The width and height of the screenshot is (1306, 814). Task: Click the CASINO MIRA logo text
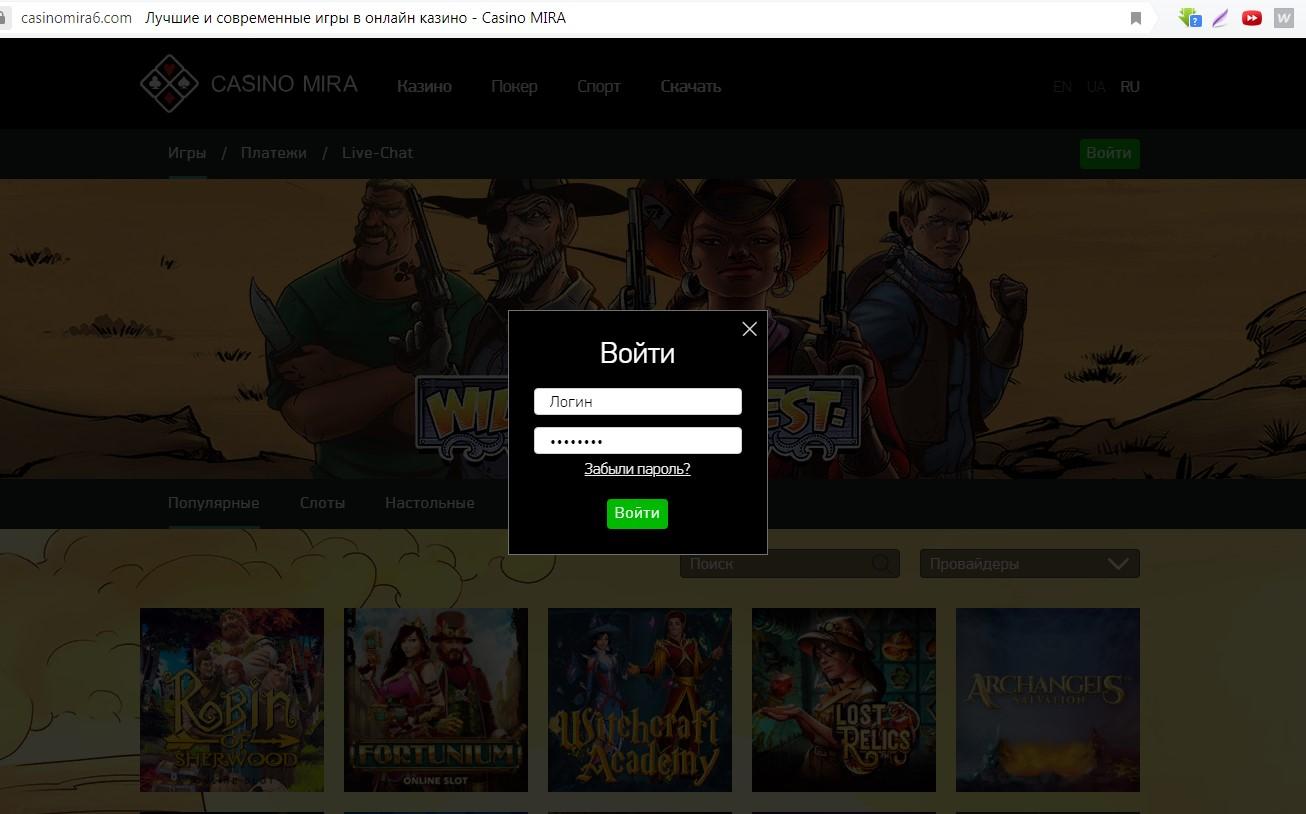(x=284, y=84)
